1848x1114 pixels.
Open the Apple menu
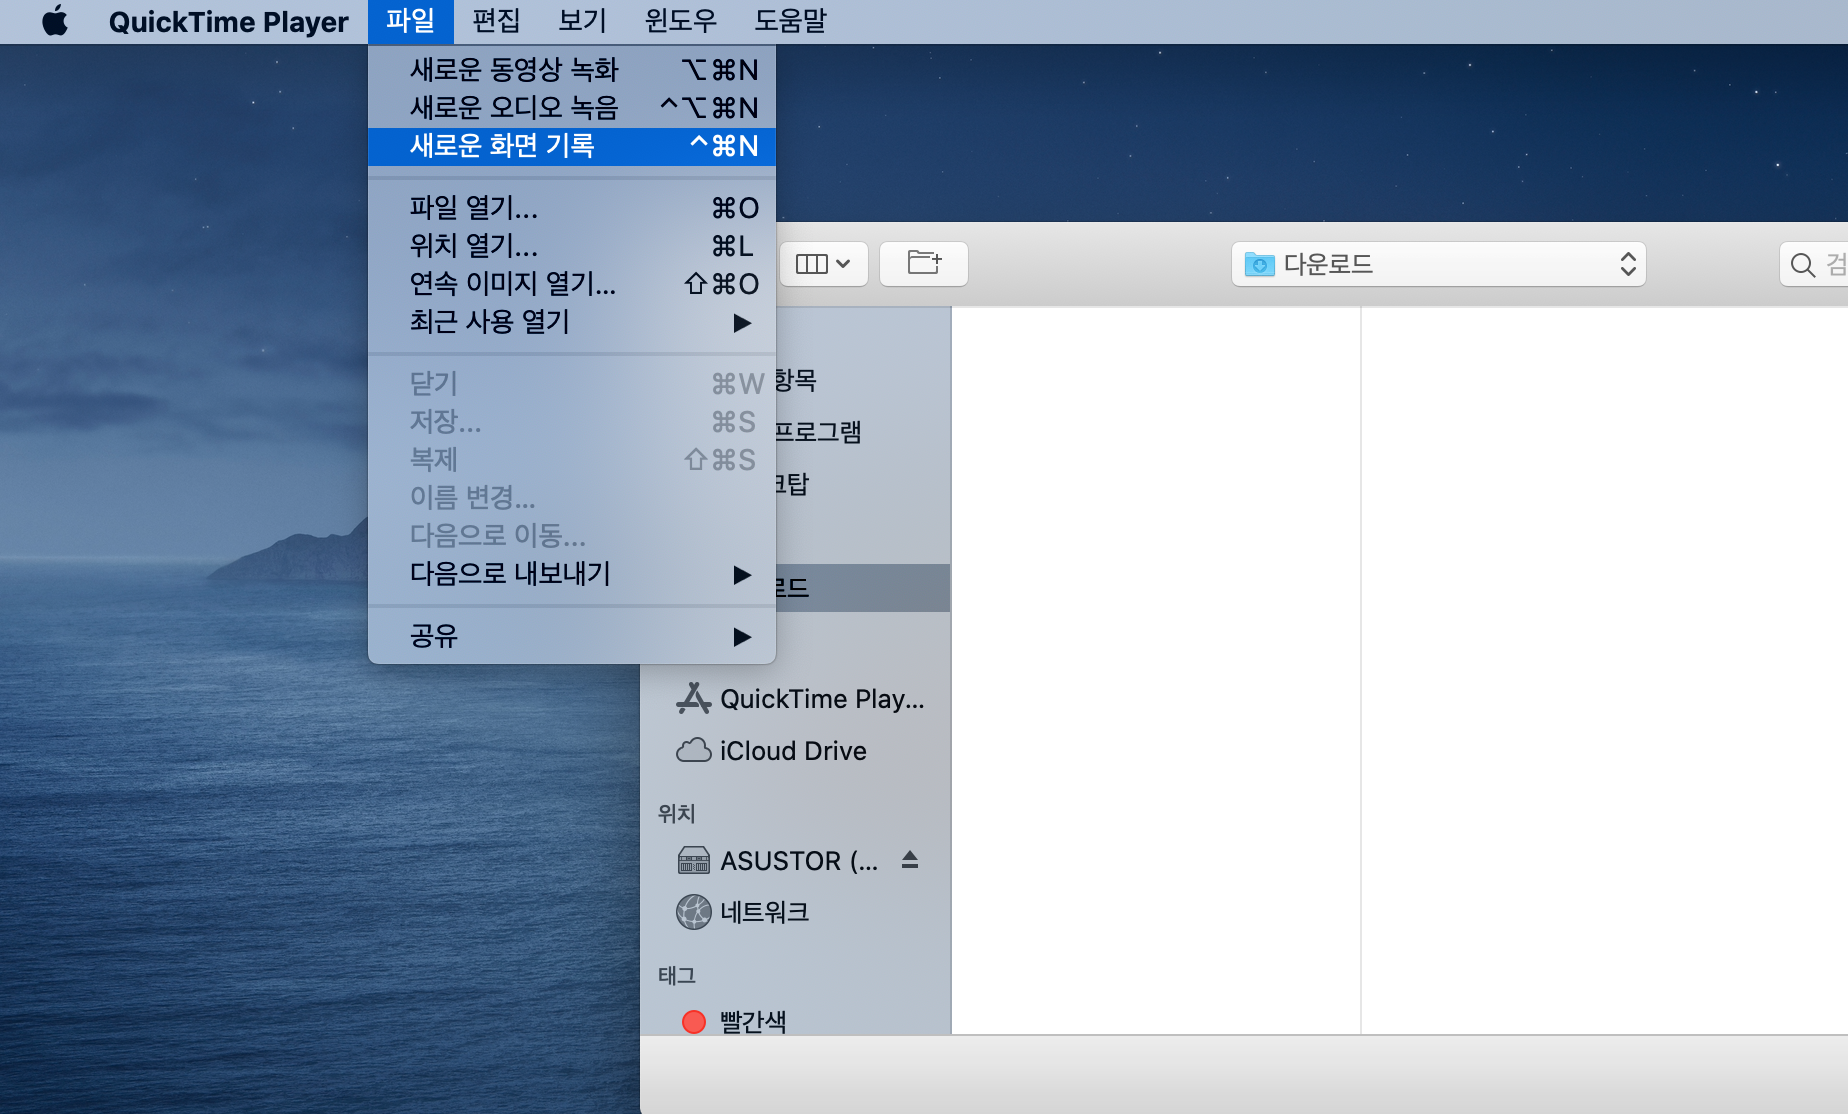pos(55,21)
